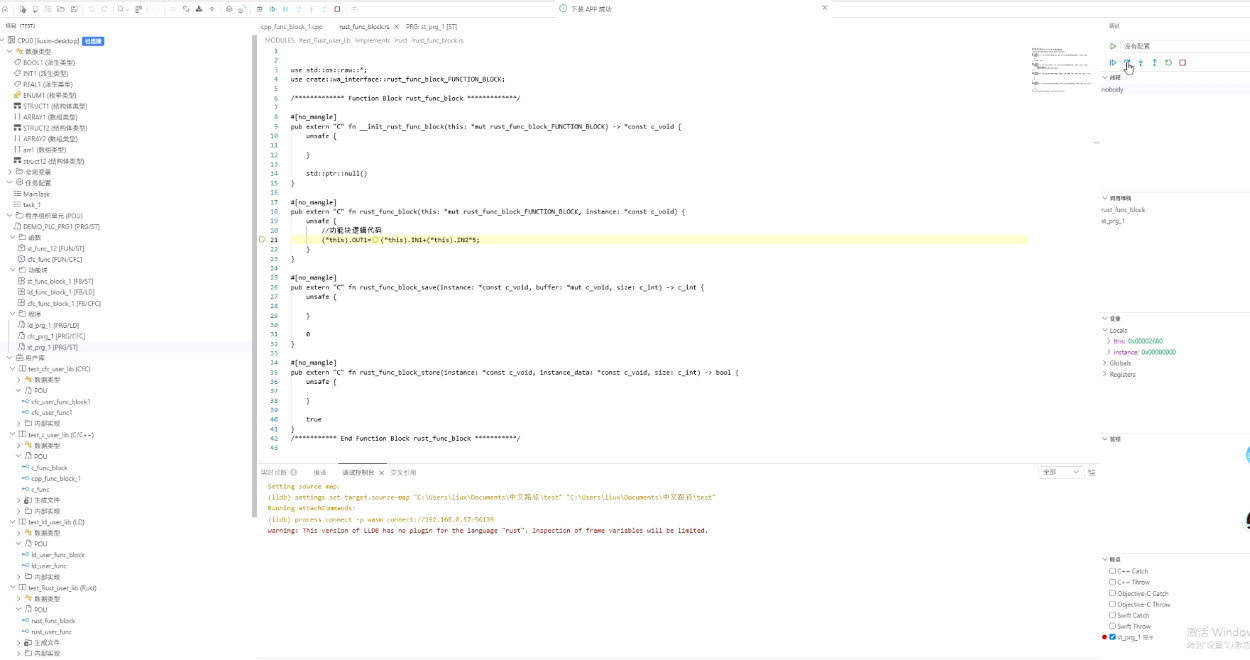Expand the 'instance' local variable
The width and height of the screenshot is (1250, 660).
coord(1108,352)
